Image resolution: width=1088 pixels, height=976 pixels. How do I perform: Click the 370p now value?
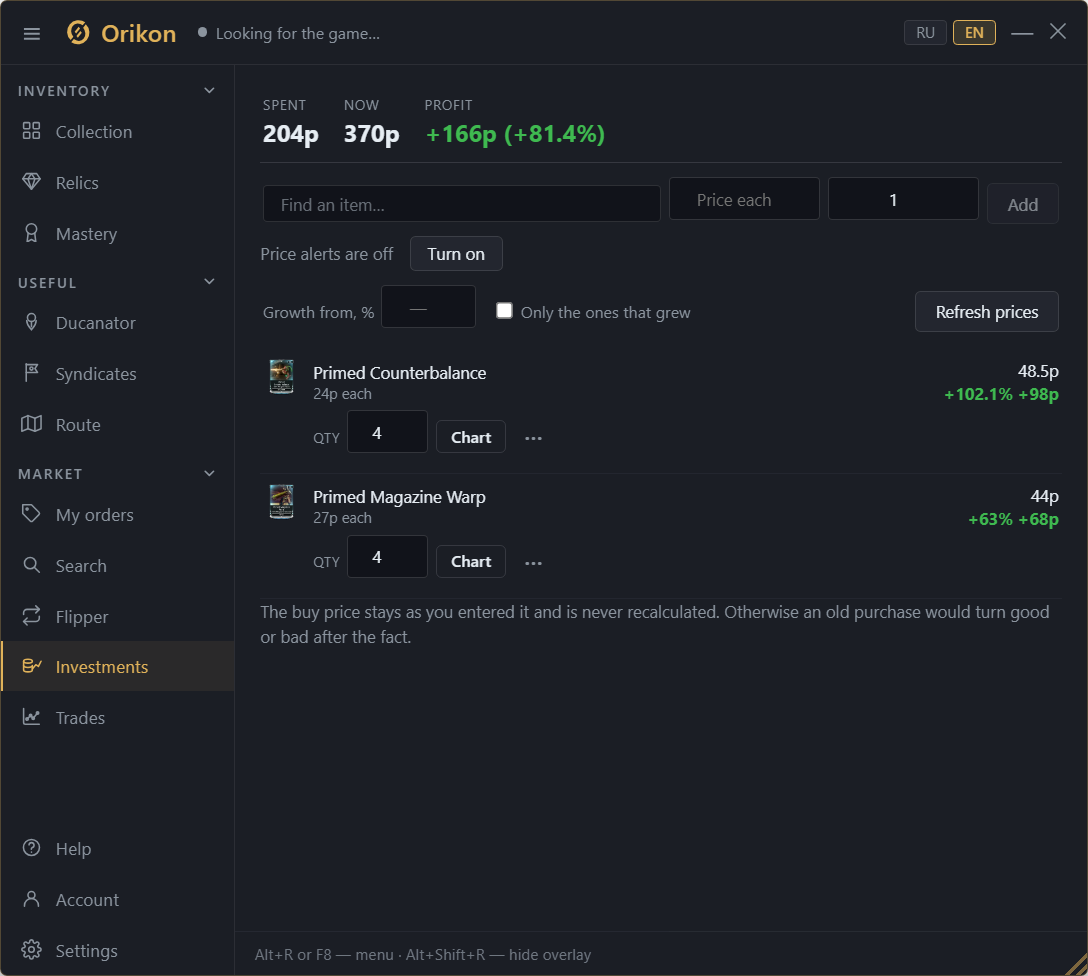pyautogui.click(x=371, y=134)
